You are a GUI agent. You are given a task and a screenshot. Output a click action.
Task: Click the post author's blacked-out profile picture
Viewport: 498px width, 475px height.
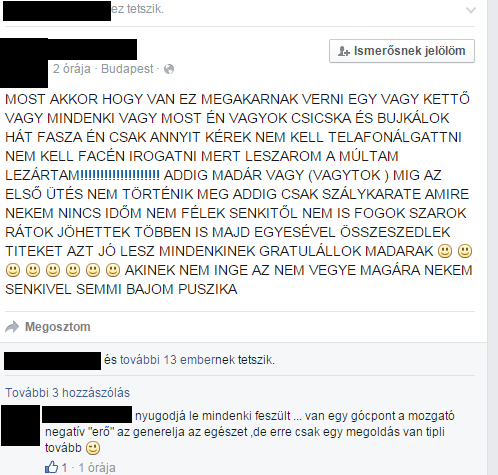point(24,63)
